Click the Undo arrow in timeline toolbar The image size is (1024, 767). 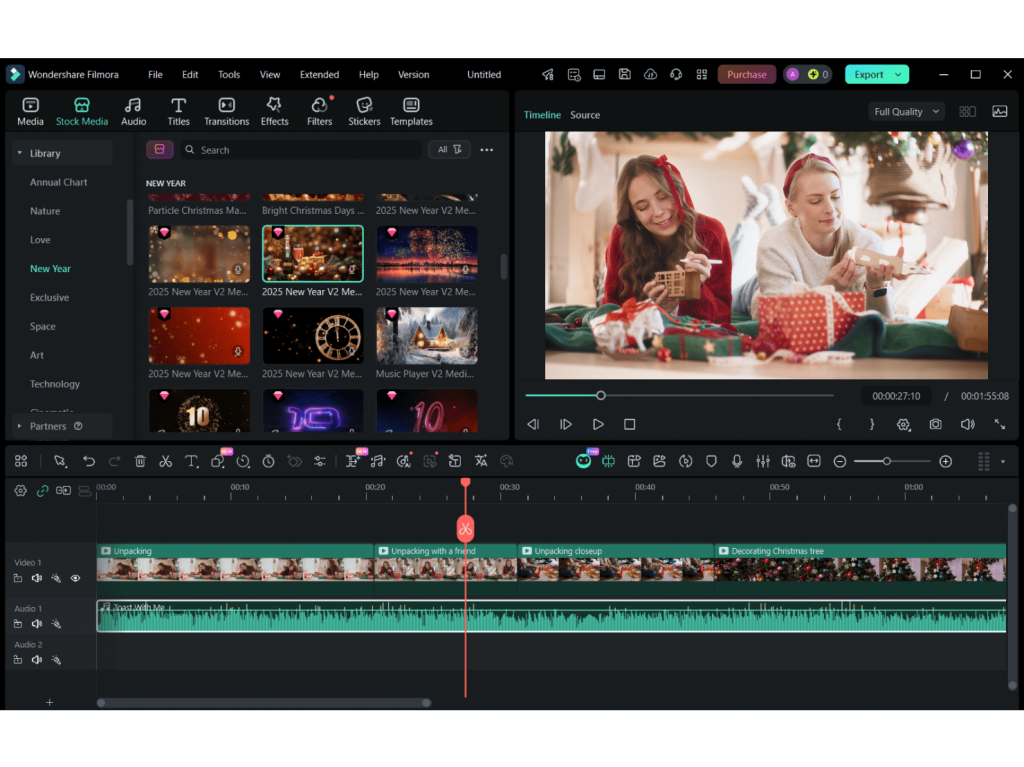coord(89,461)
